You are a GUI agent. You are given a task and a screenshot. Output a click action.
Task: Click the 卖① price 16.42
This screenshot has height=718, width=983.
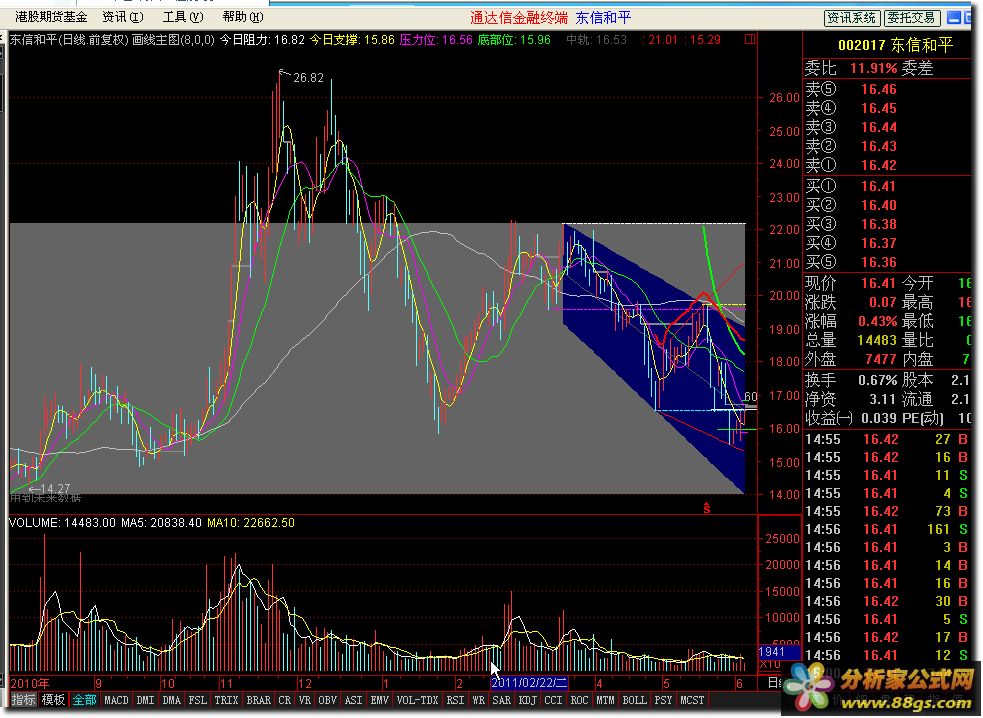[878, 165]
